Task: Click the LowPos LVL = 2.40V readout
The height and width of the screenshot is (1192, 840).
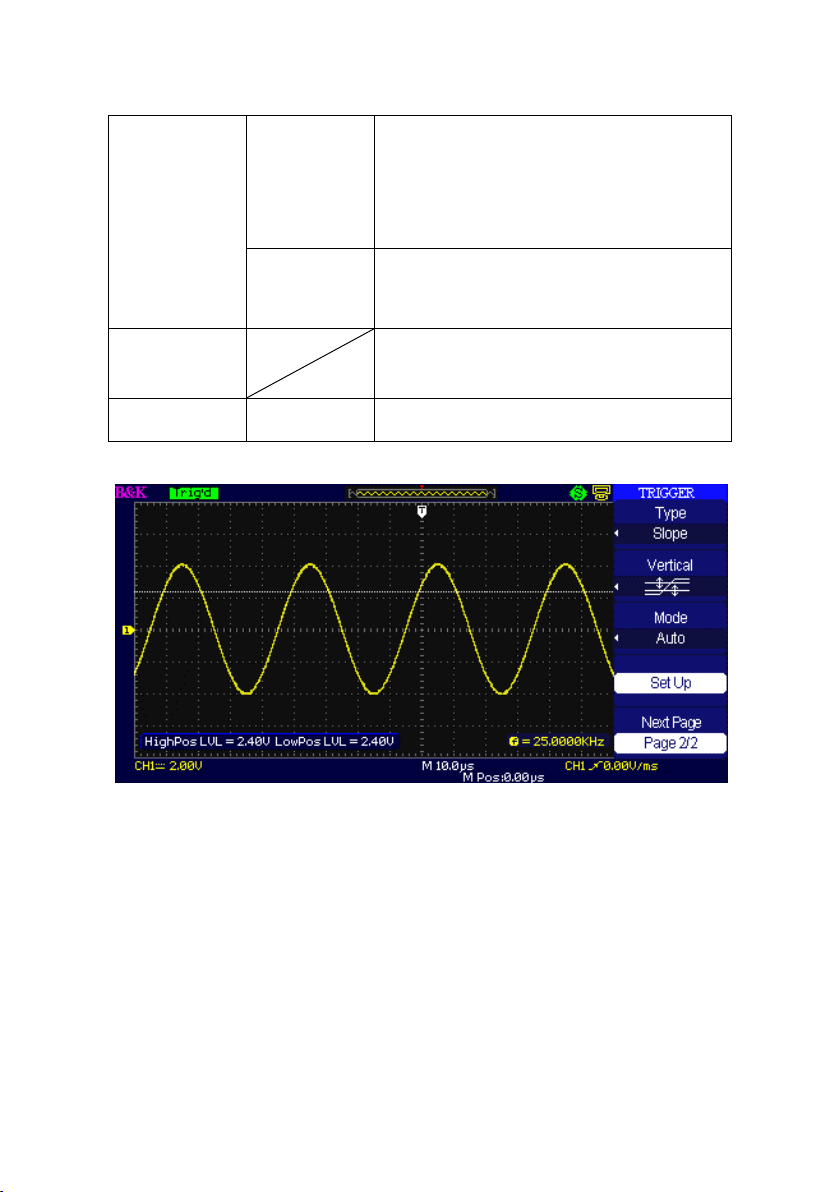Action: pyautogui.click(x=334, y=741)
